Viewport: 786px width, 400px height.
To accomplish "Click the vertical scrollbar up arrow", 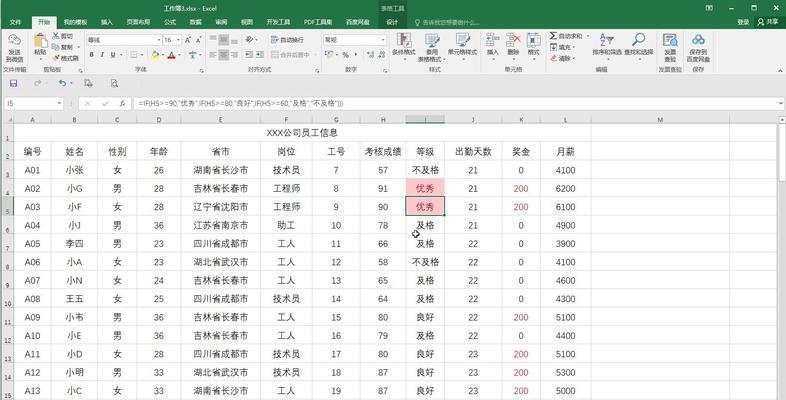I will 781,119.
